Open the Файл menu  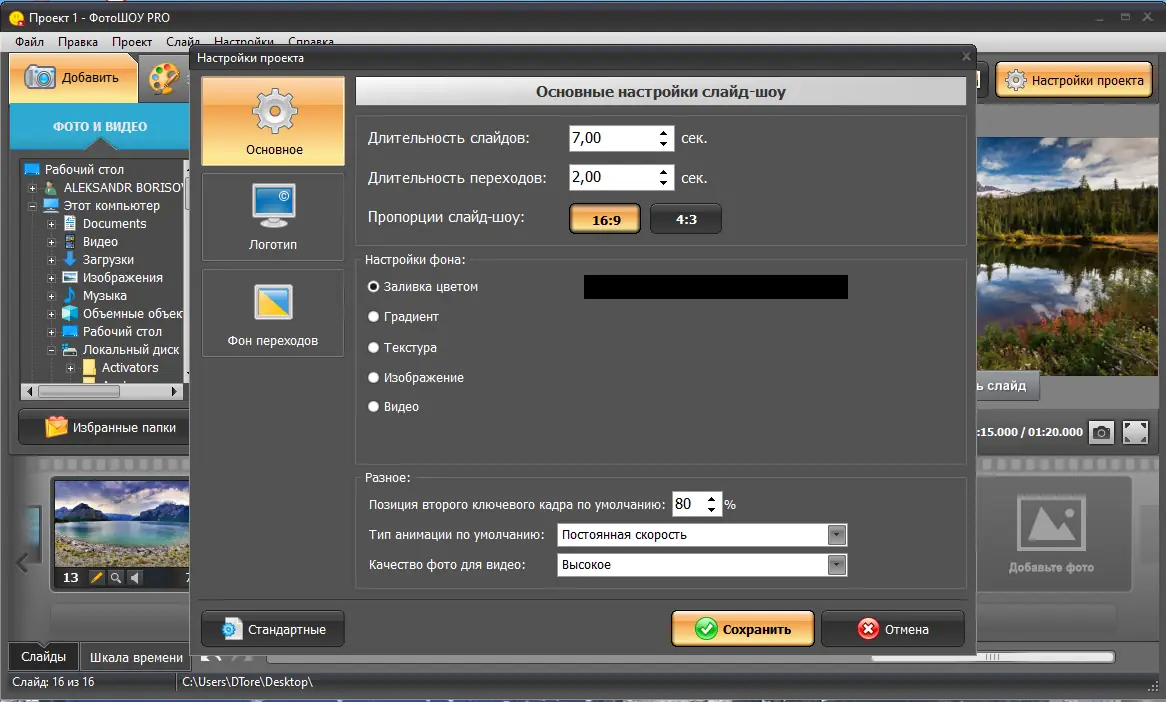30,42
